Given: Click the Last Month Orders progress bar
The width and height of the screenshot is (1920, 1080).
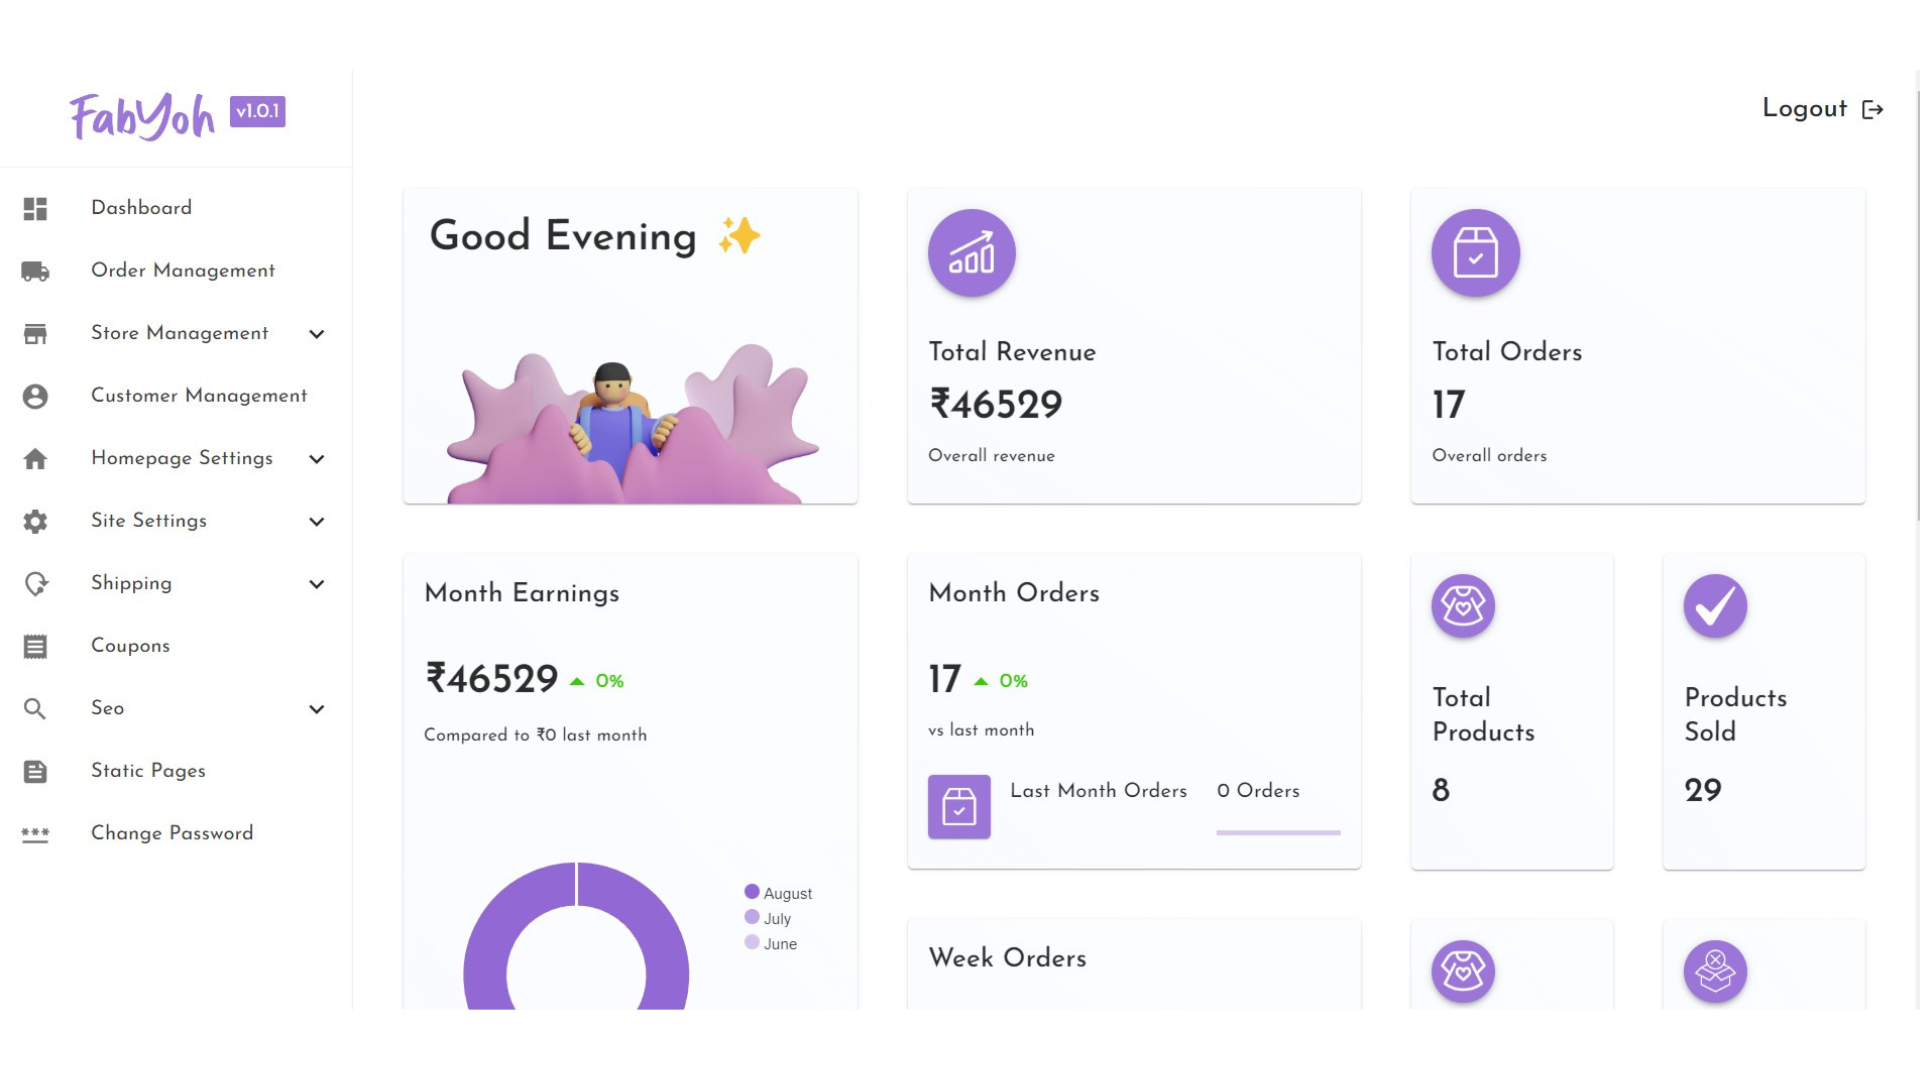Looking at the screenshot, I should tap(1278, 832).
